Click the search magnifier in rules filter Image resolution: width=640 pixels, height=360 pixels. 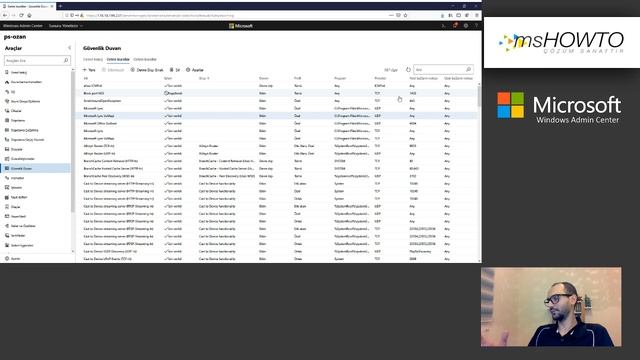[x=469, y=70]
